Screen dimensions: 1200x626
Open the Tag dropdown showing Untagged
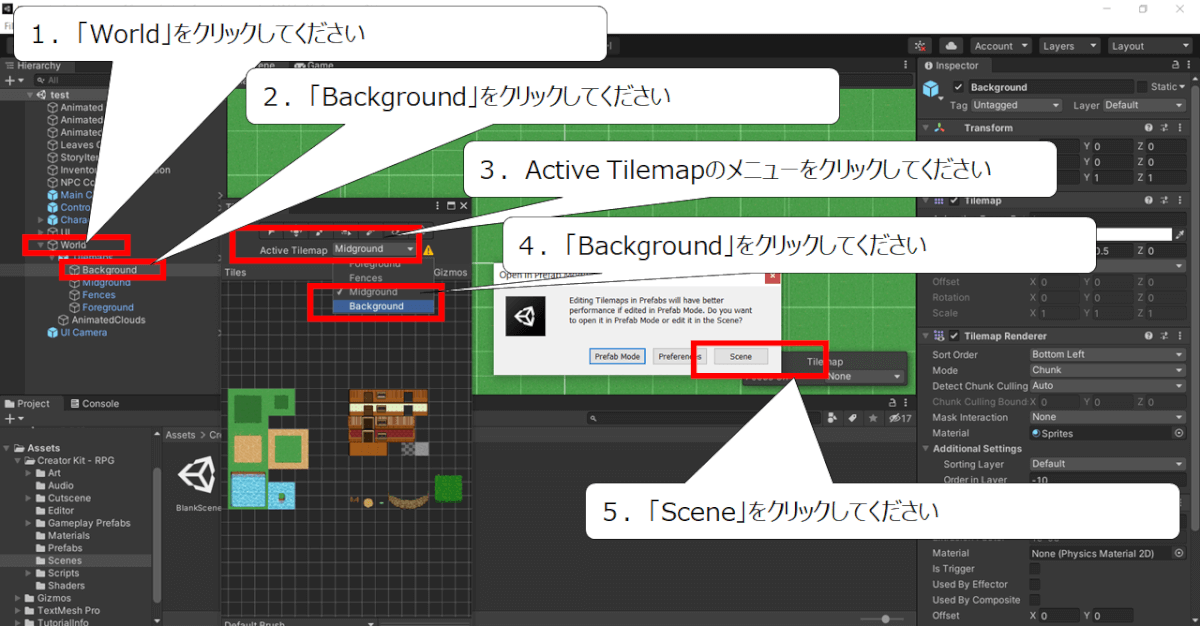[x=1016, y=105]
